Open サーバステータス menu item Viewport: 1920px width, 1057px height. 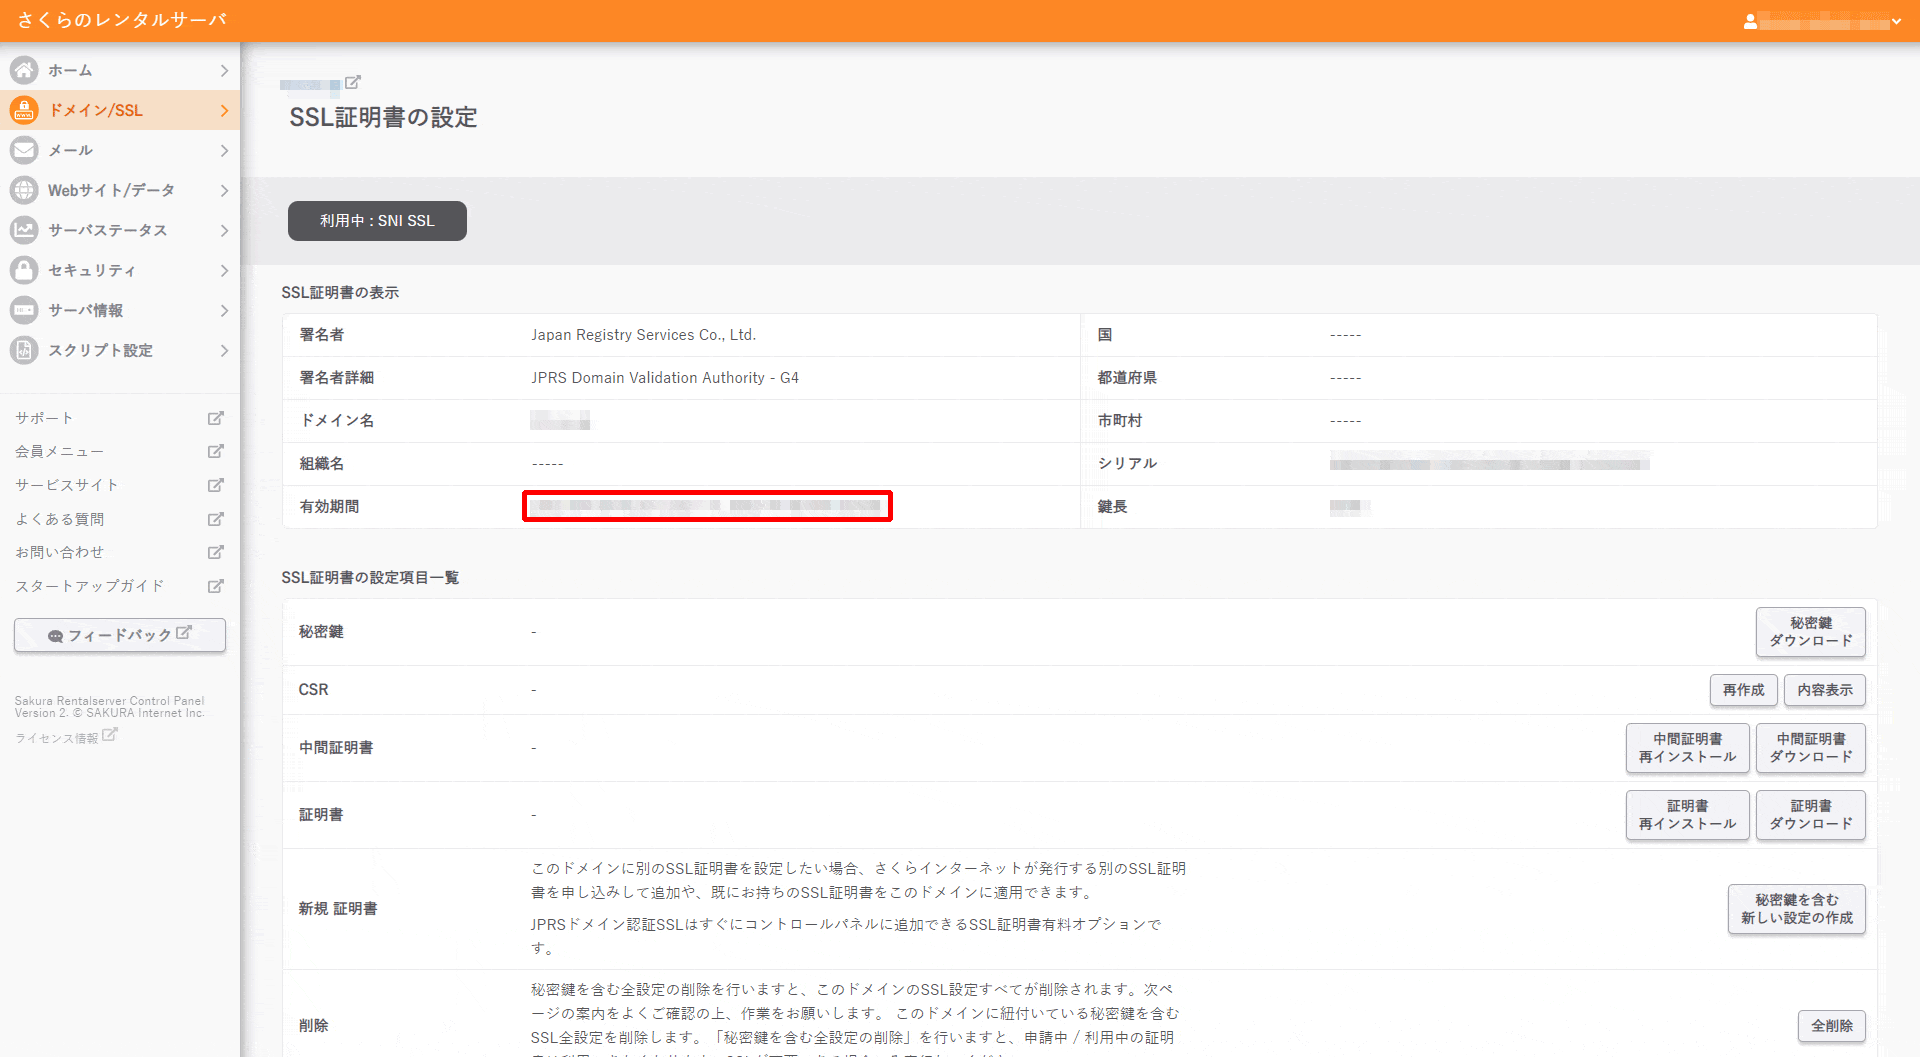click(x=120, y=230)
